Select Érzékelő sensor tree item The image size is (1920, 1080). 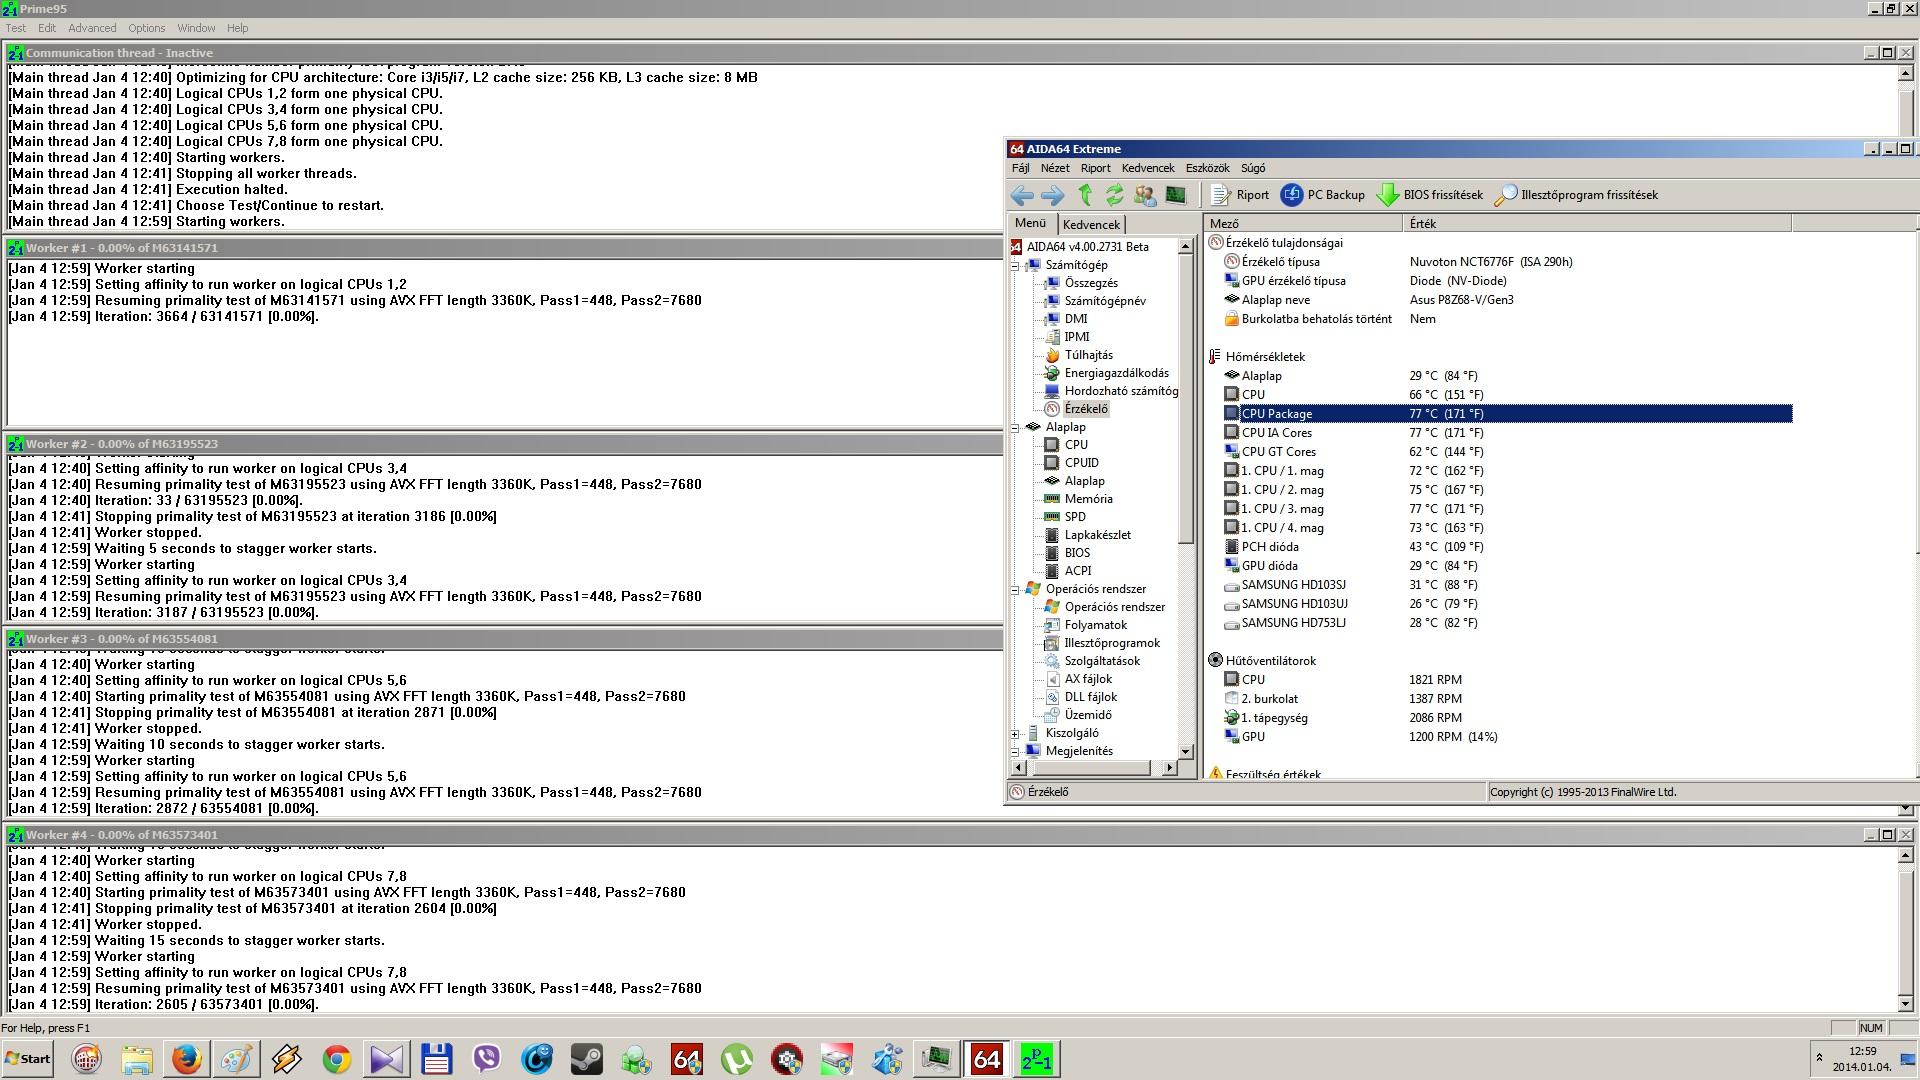1086,409
